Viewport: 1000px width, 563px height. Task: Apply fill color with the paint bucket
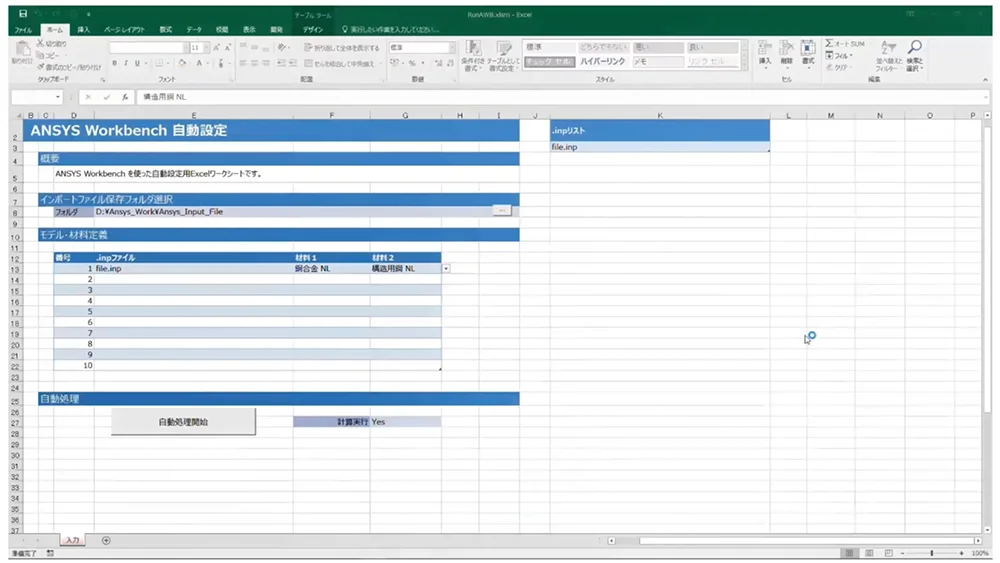[x=182, y=63]
